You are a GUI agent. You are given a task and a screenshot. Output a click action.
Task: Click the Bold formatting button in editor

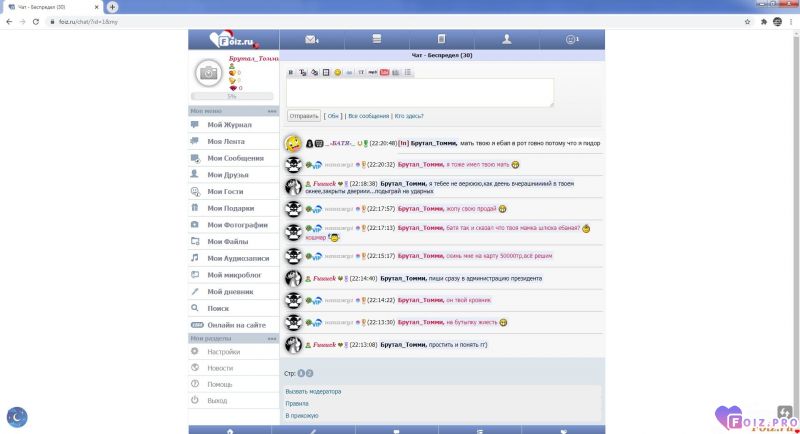pos(291,72)
